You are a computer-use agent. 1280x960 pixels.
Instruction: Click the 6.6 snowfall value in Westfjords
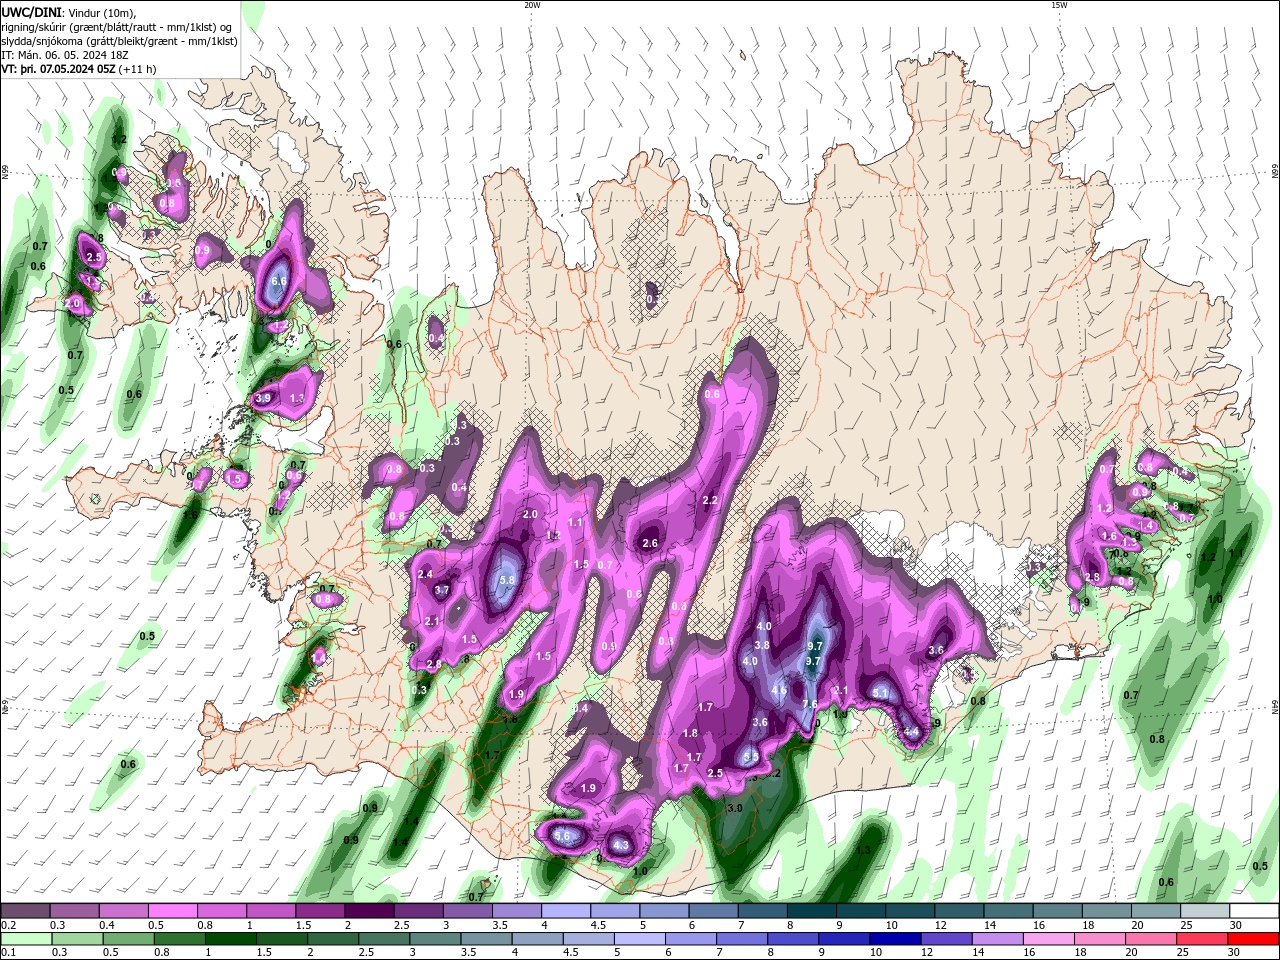click(279, 282)
